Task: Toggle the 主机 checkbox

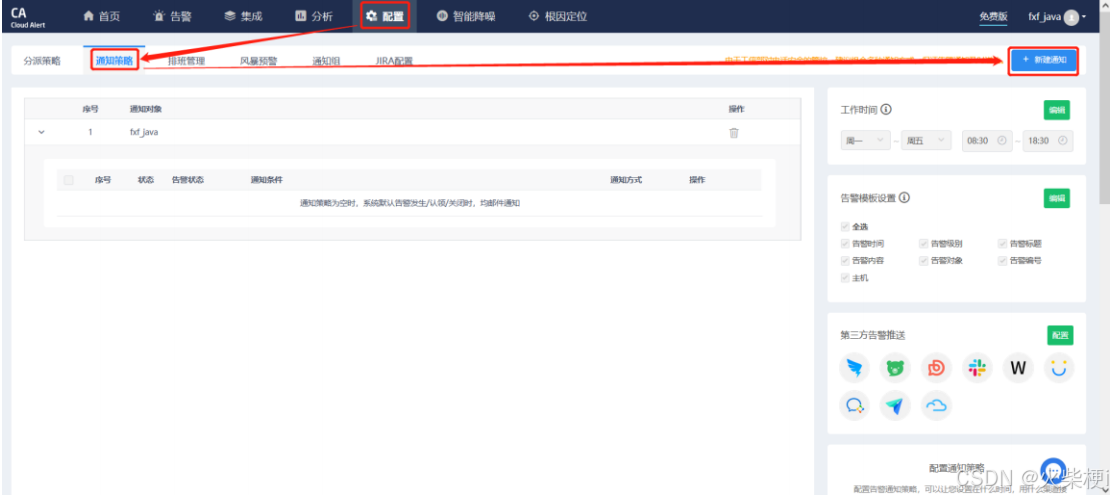Action: coord(845,277)
